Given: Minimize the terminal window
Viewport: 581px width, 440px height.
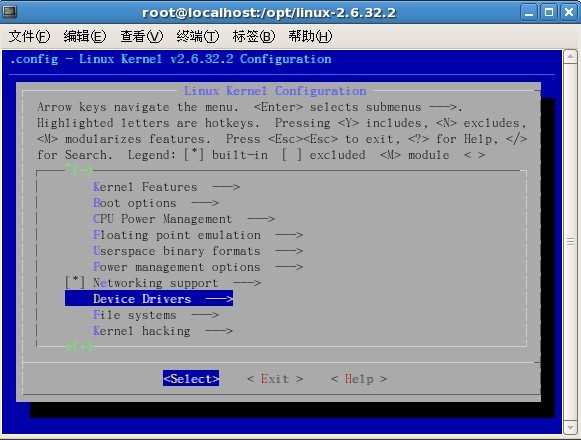Looking at the screenshot, I should click(x=529, y=13).
